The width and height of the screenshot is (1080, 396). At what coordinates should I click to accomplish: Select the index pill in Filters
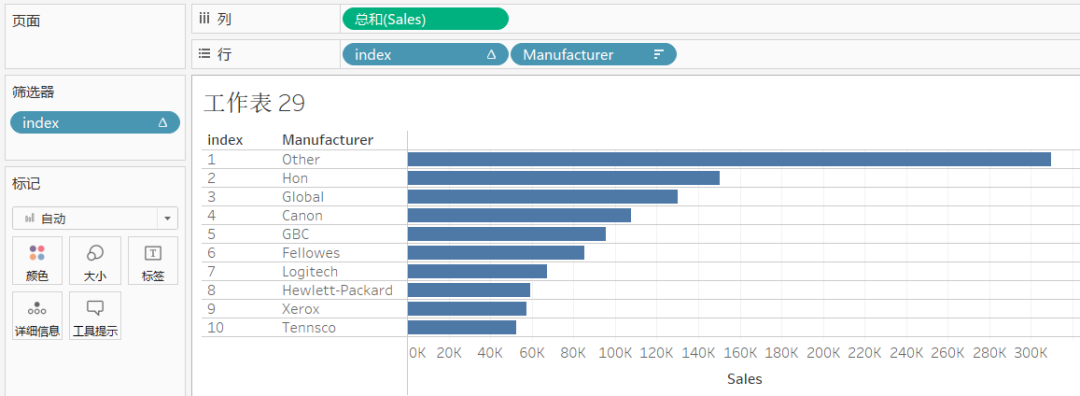pyautogui.click(x=95, y=123)
